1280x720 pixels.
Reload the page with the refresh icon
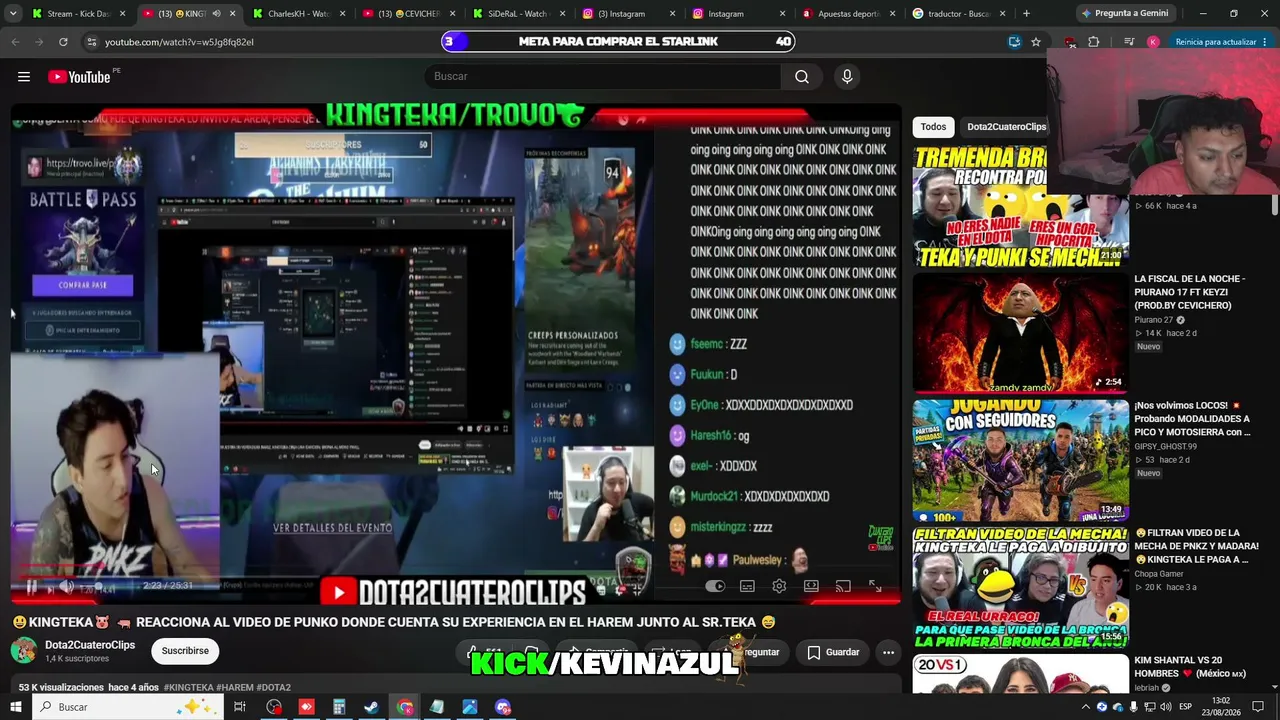click(63, 42)
